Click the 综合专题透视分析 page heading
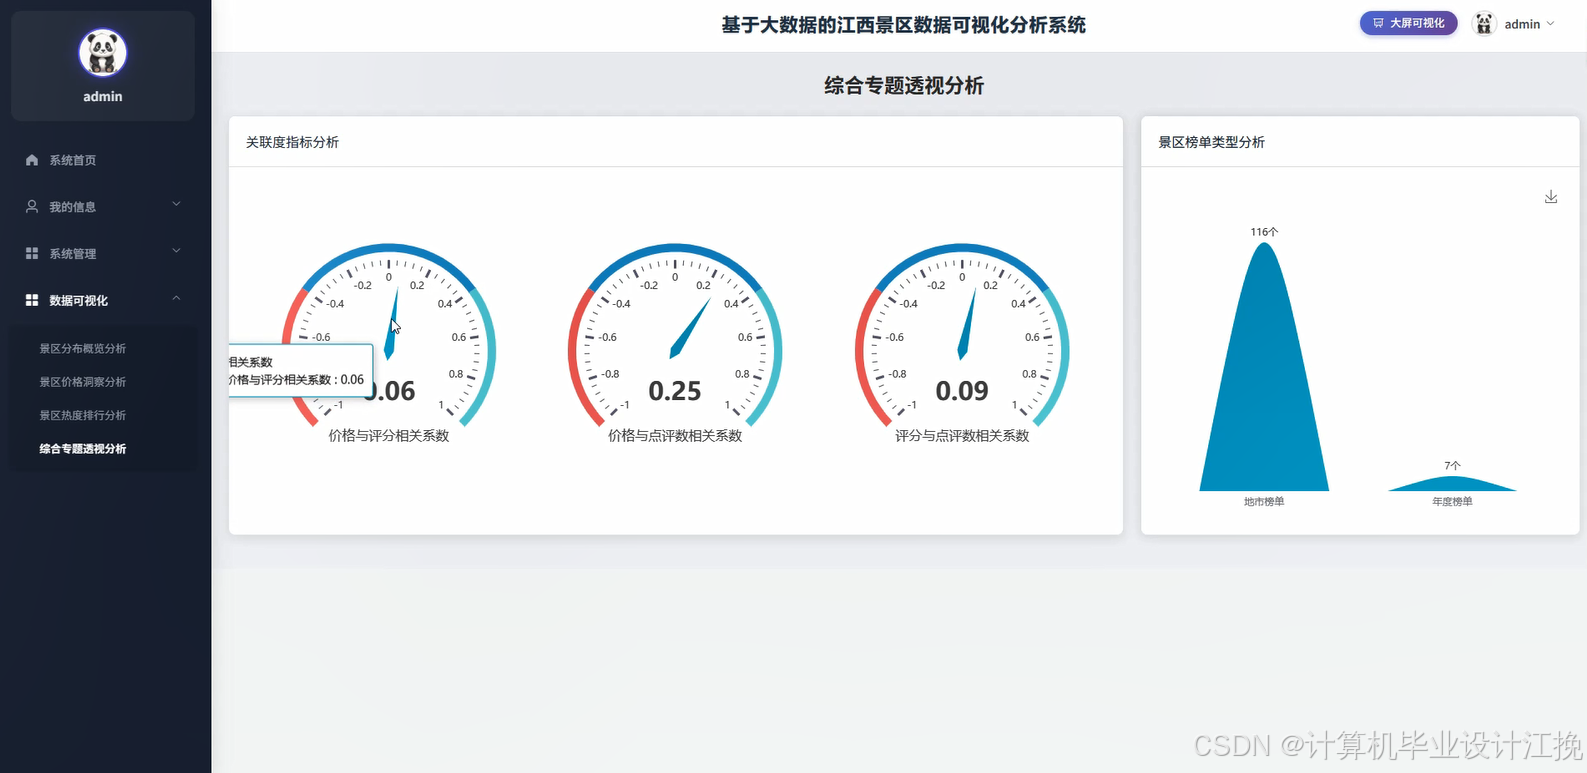Viewport: 1587px width, 773px height. coord(904,86)
